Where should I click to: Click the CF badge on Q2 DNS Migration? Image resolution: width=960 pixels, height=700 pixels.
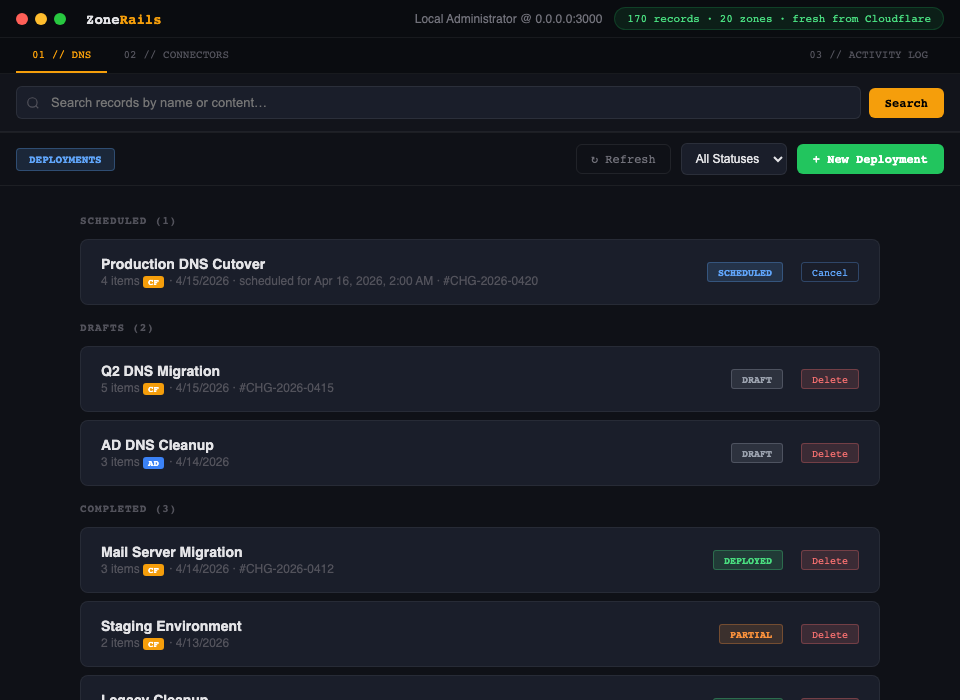coord(153,389)
